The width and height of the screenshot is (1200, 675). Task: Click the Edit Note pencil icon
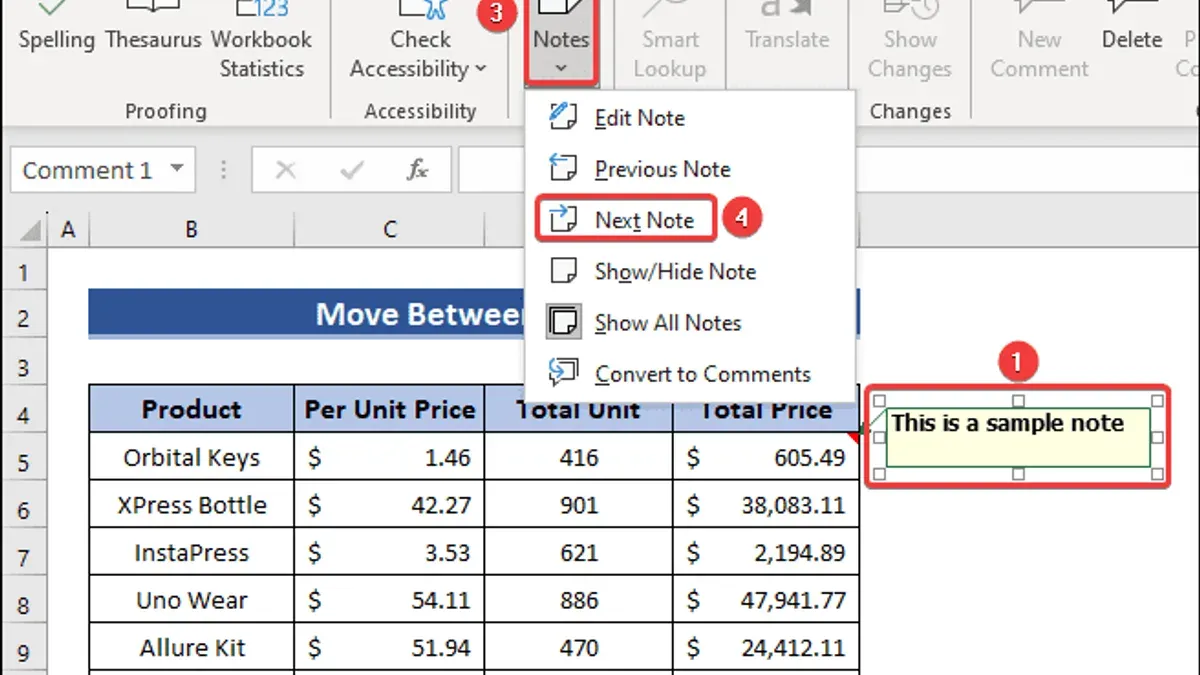pos(563,116)
